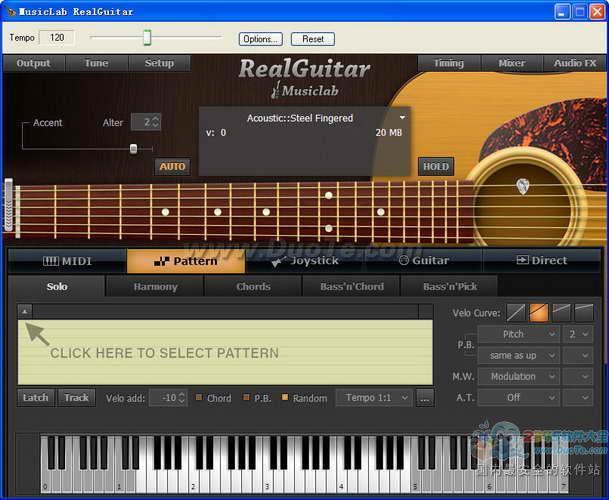Open the Setup panel
609x500 pixels.
[x=159, y=63]
